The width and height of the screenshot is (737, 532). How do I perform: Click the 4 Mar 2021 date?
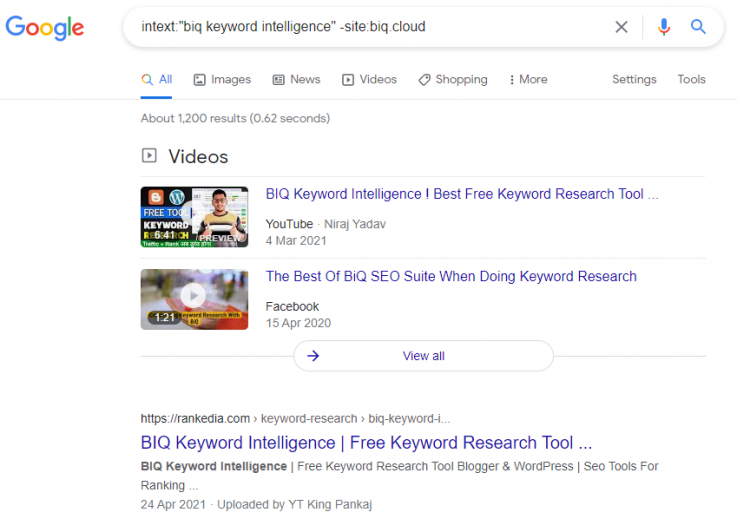[x=296, y=241]
